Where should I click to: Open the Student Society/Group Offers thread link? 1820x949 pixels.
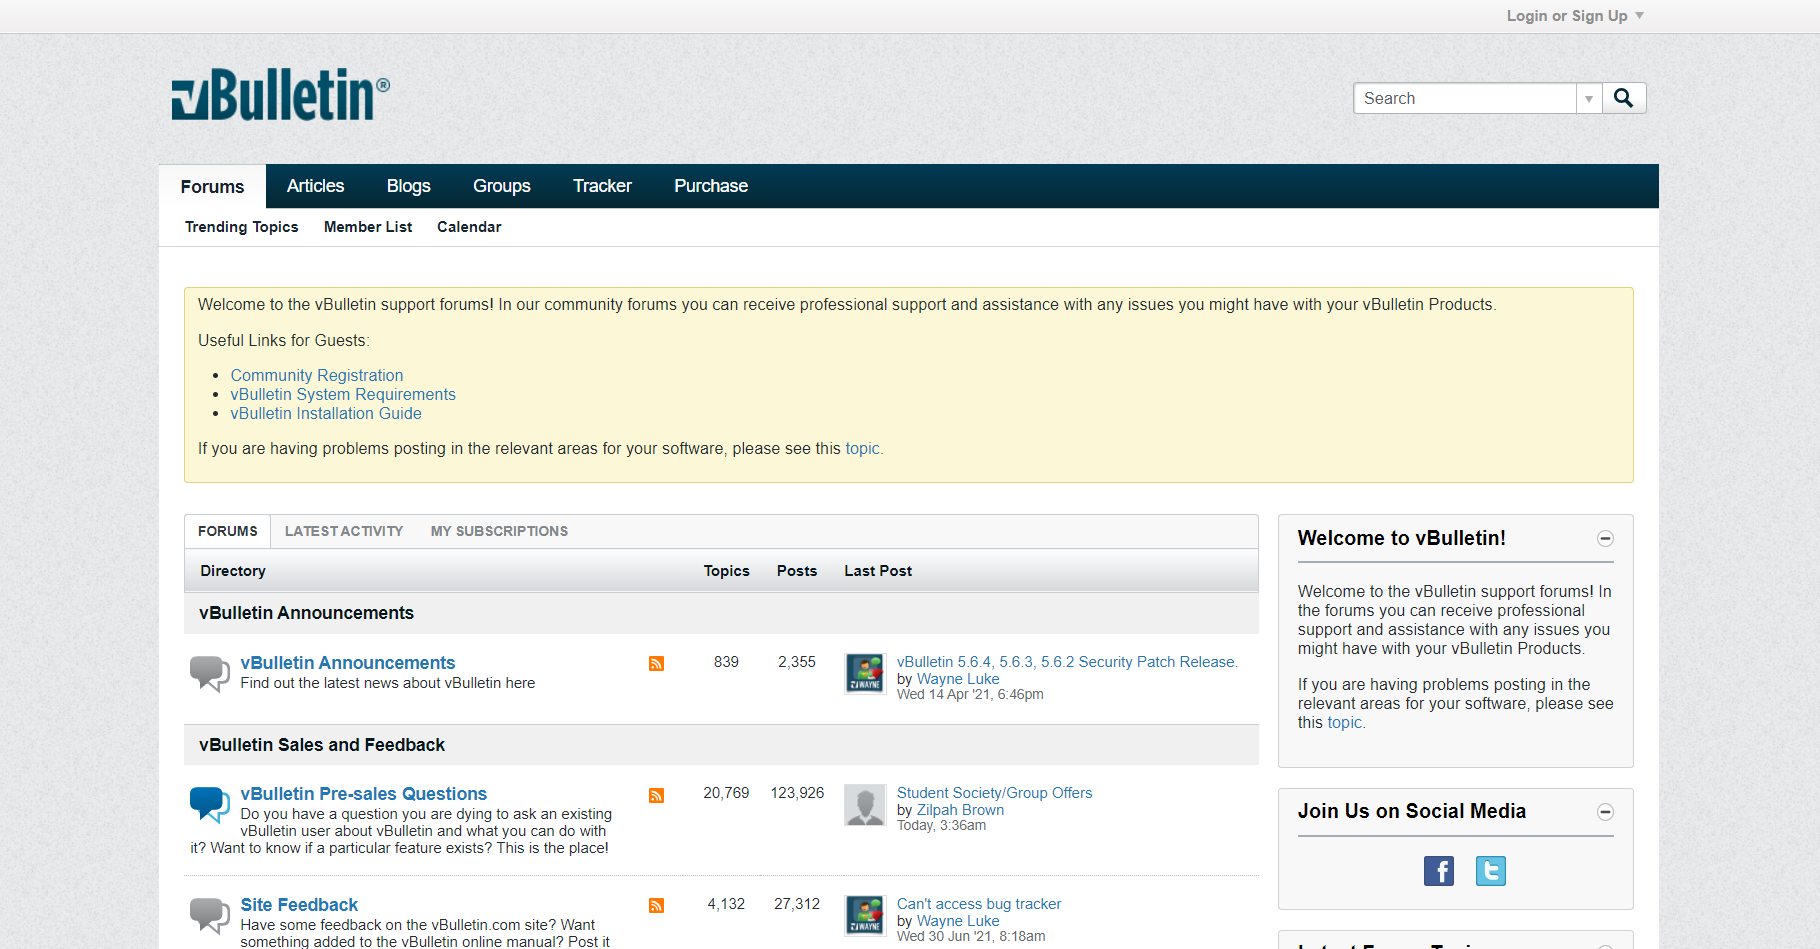[x=994, y=792]
